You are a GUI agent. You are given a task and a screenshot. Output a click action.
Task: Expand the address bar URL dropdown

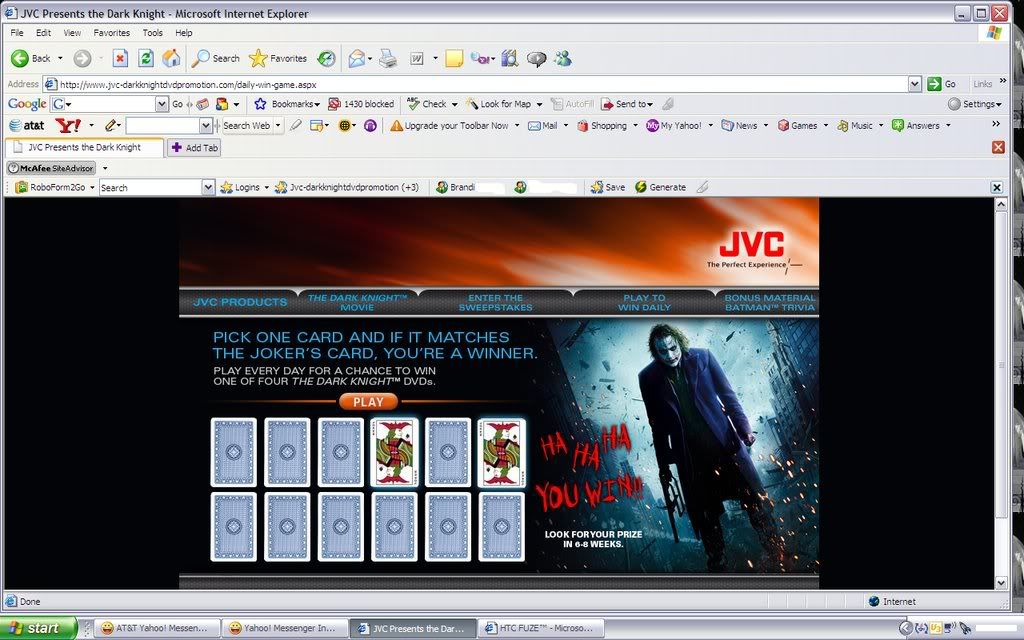[x=914, y=84]
